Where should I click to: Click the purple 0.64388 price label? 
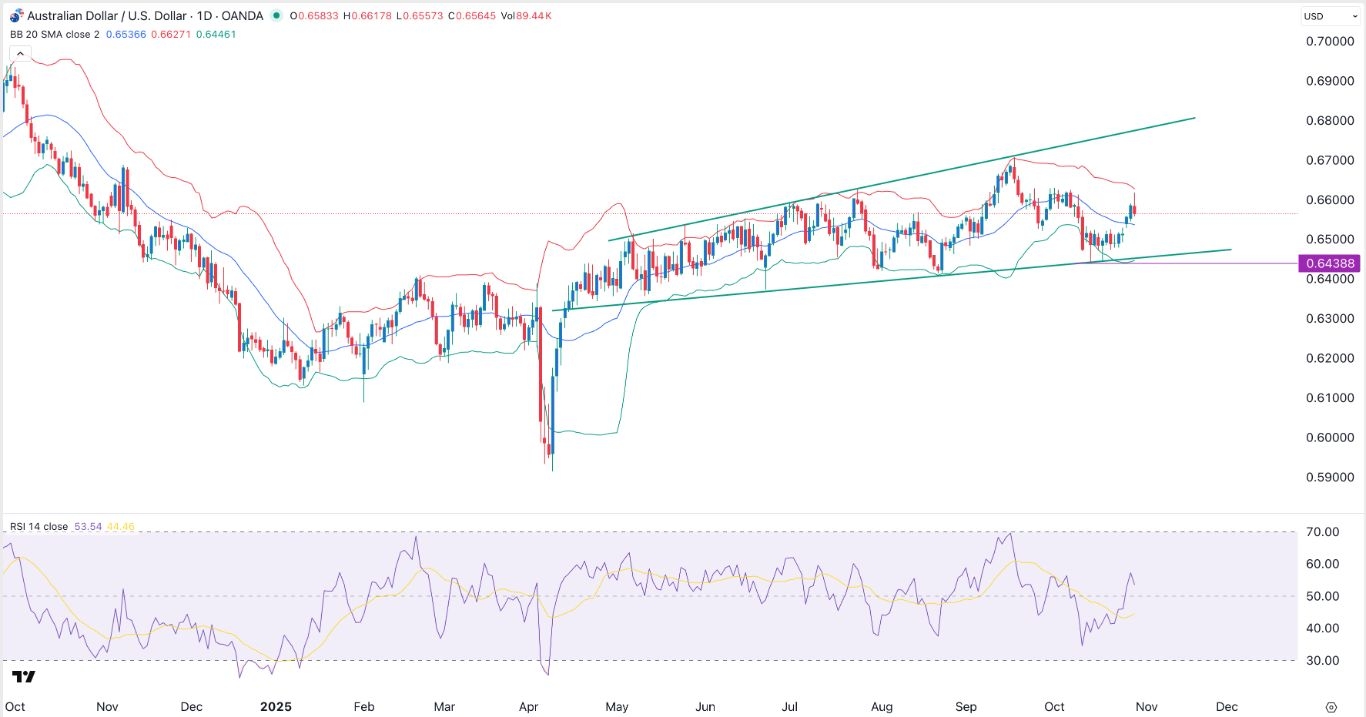[1330, 263]
